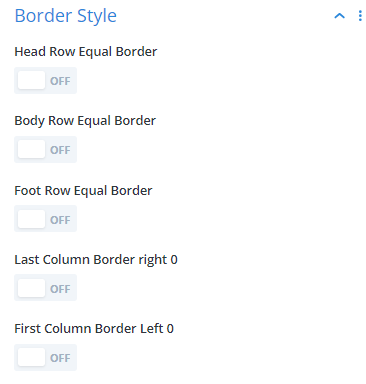Click First Column Border Left 0 label

(x=94, y=329)
